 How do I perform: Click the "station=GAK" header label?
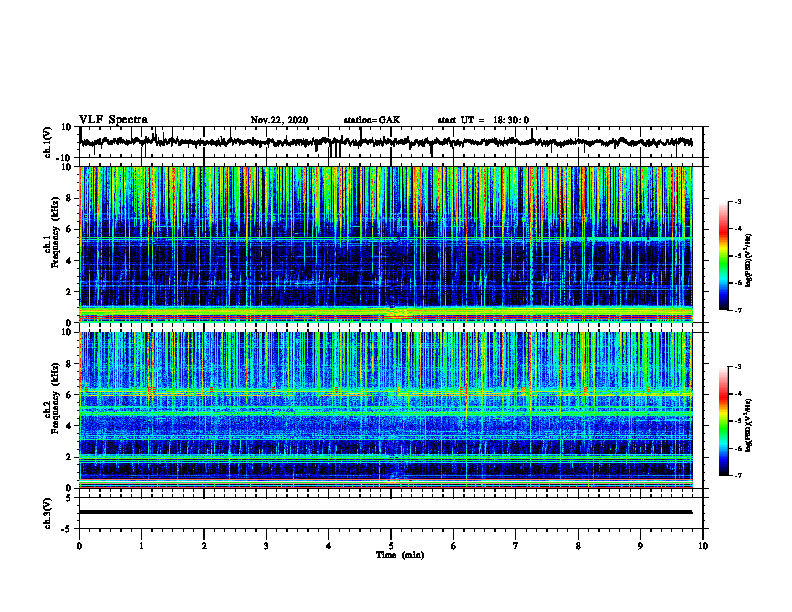coord(372,120)
